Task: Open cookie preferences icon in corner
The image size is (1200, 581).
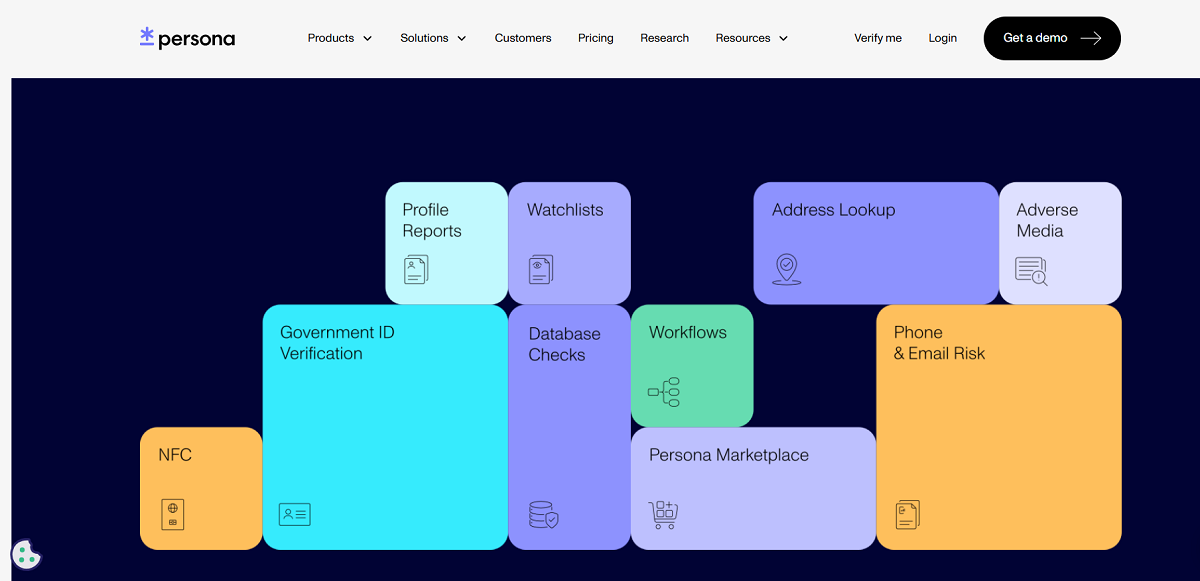Action: (26, 554)
